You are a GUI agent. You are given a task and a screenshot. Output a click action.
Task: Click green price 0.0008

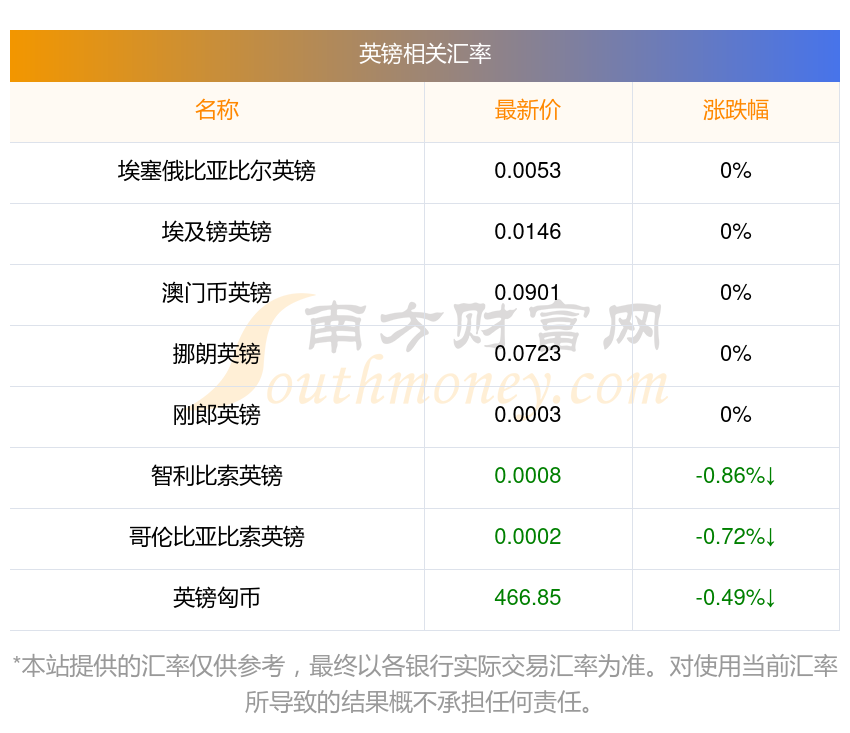click(527, 476)
